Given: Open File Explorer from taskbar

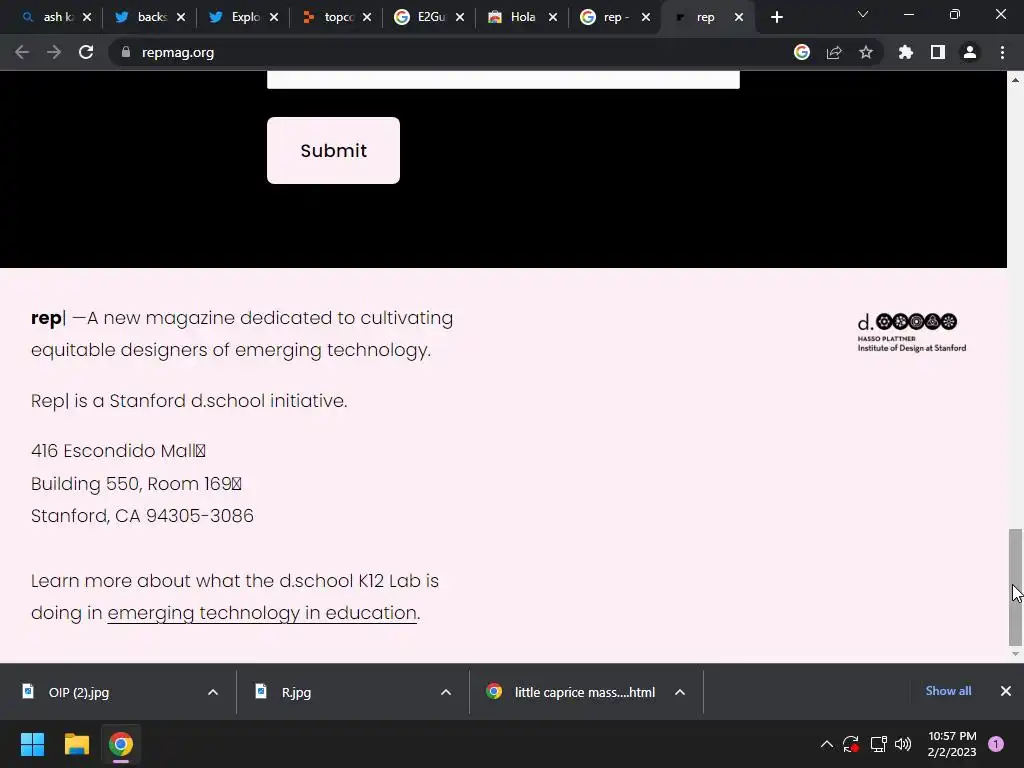Looking at the screenshot, I should (x=76, y=744).
